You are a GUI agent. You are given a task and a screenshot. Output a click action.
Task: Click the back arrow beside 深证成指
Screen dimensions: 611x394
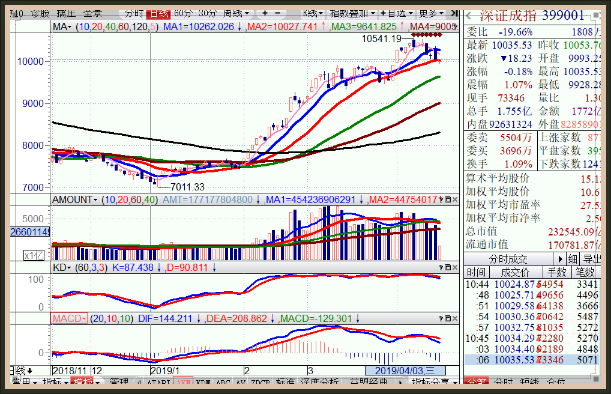pos(470,16)
